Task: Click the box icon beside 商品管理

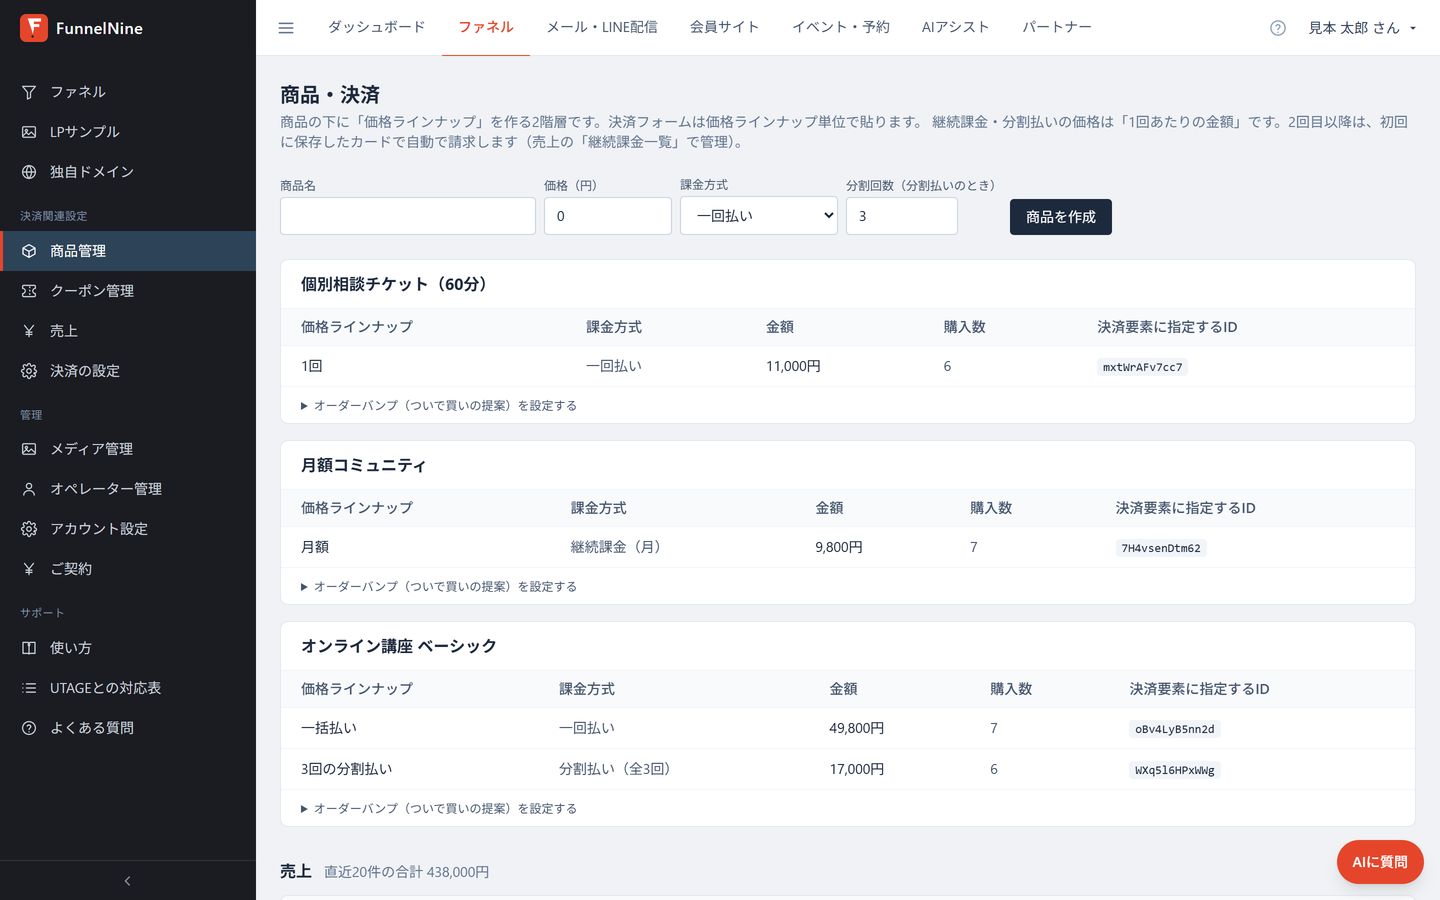Action: (29, 251)
